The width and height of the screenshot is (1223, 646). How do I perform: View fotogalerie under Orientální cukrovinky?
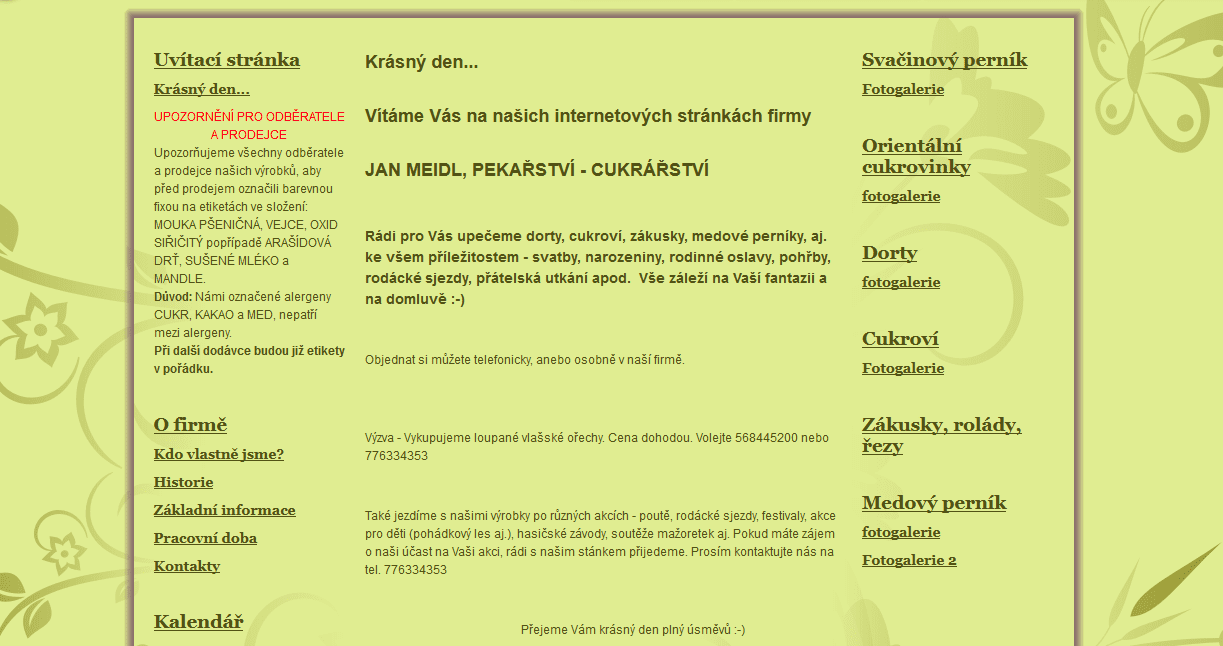[901, 196]
